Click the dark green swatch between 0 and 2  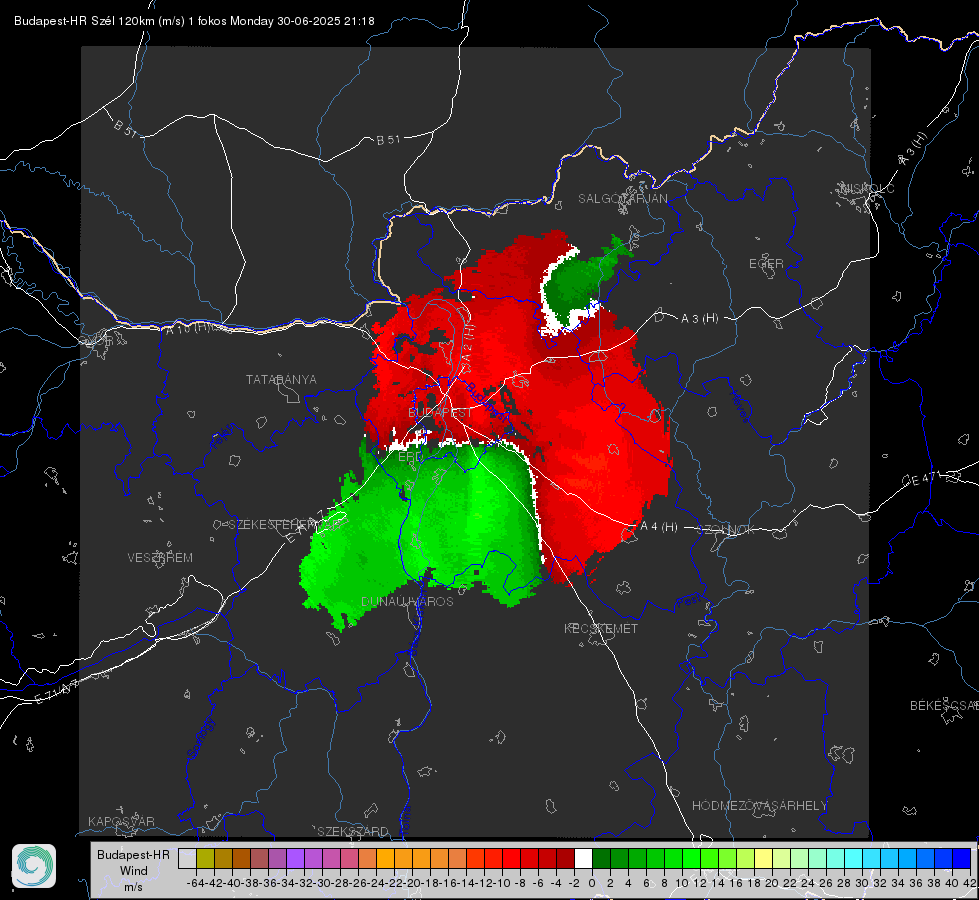click(601, 858)
